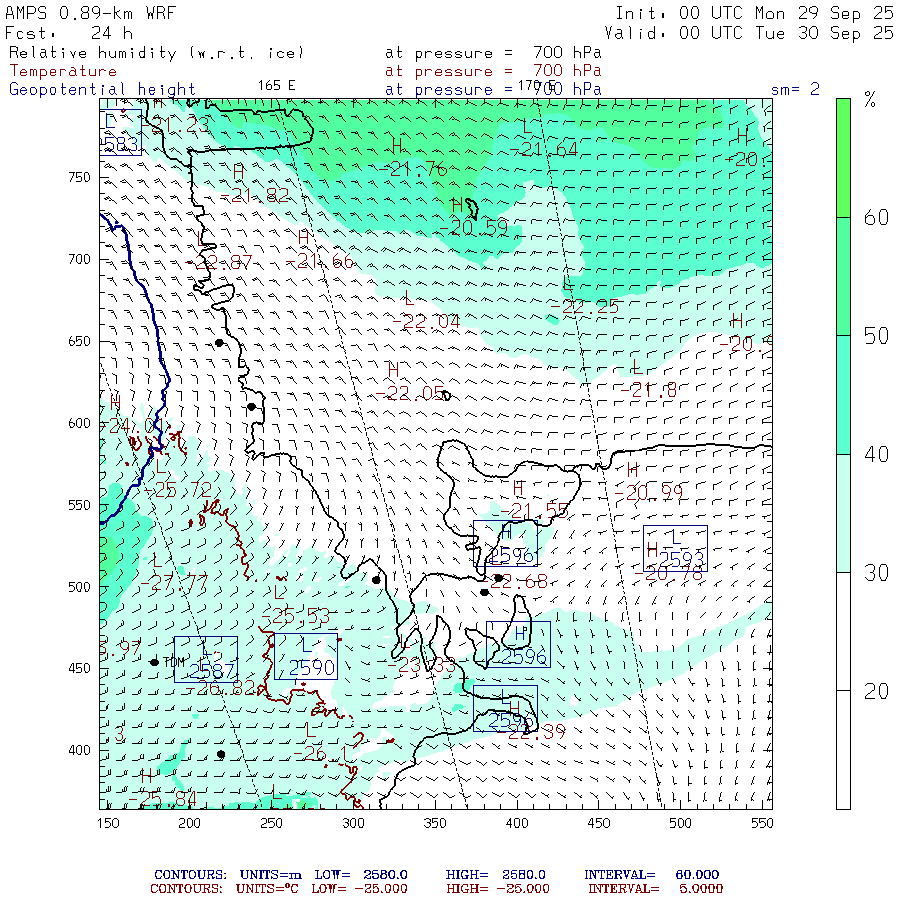Click the colorbar tick label '20'
This screenshot has height=900, width=900.
(x=876, y=692)
